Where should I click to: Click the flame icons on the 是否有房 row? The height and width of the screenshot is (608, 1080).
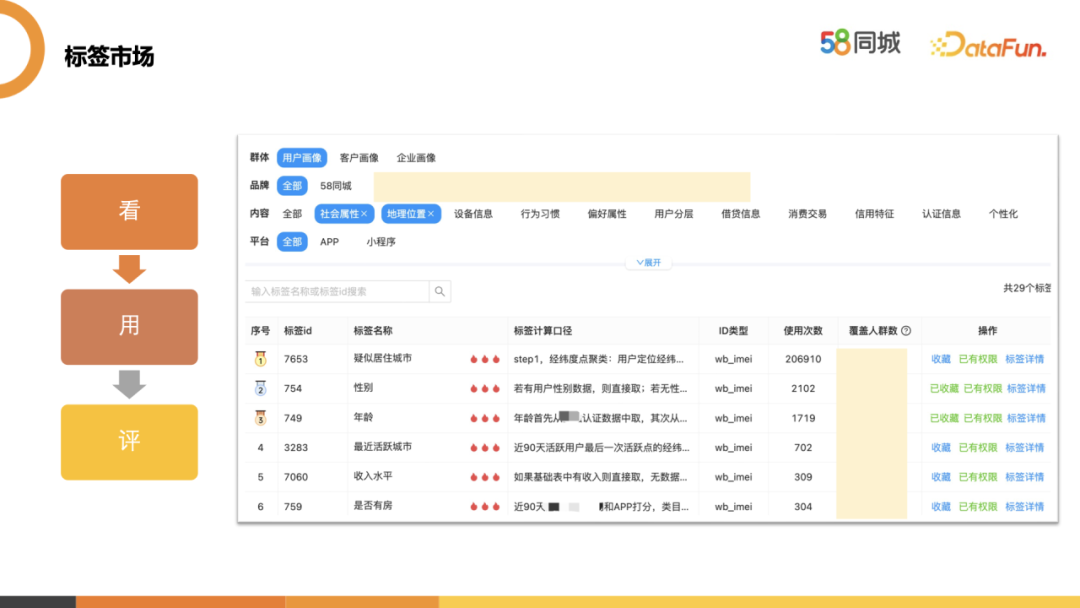click(484, 504)
